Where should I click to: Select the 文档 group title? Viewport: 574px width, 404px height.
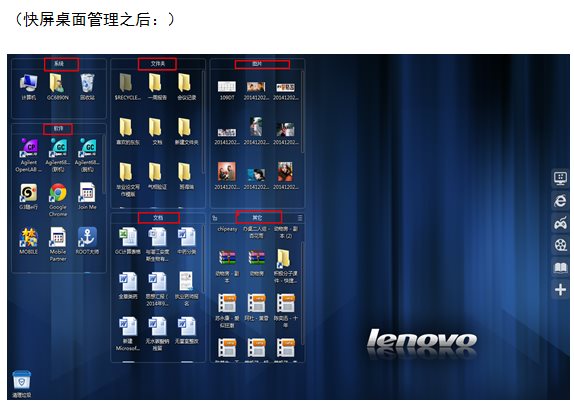(x=158, y=218)
